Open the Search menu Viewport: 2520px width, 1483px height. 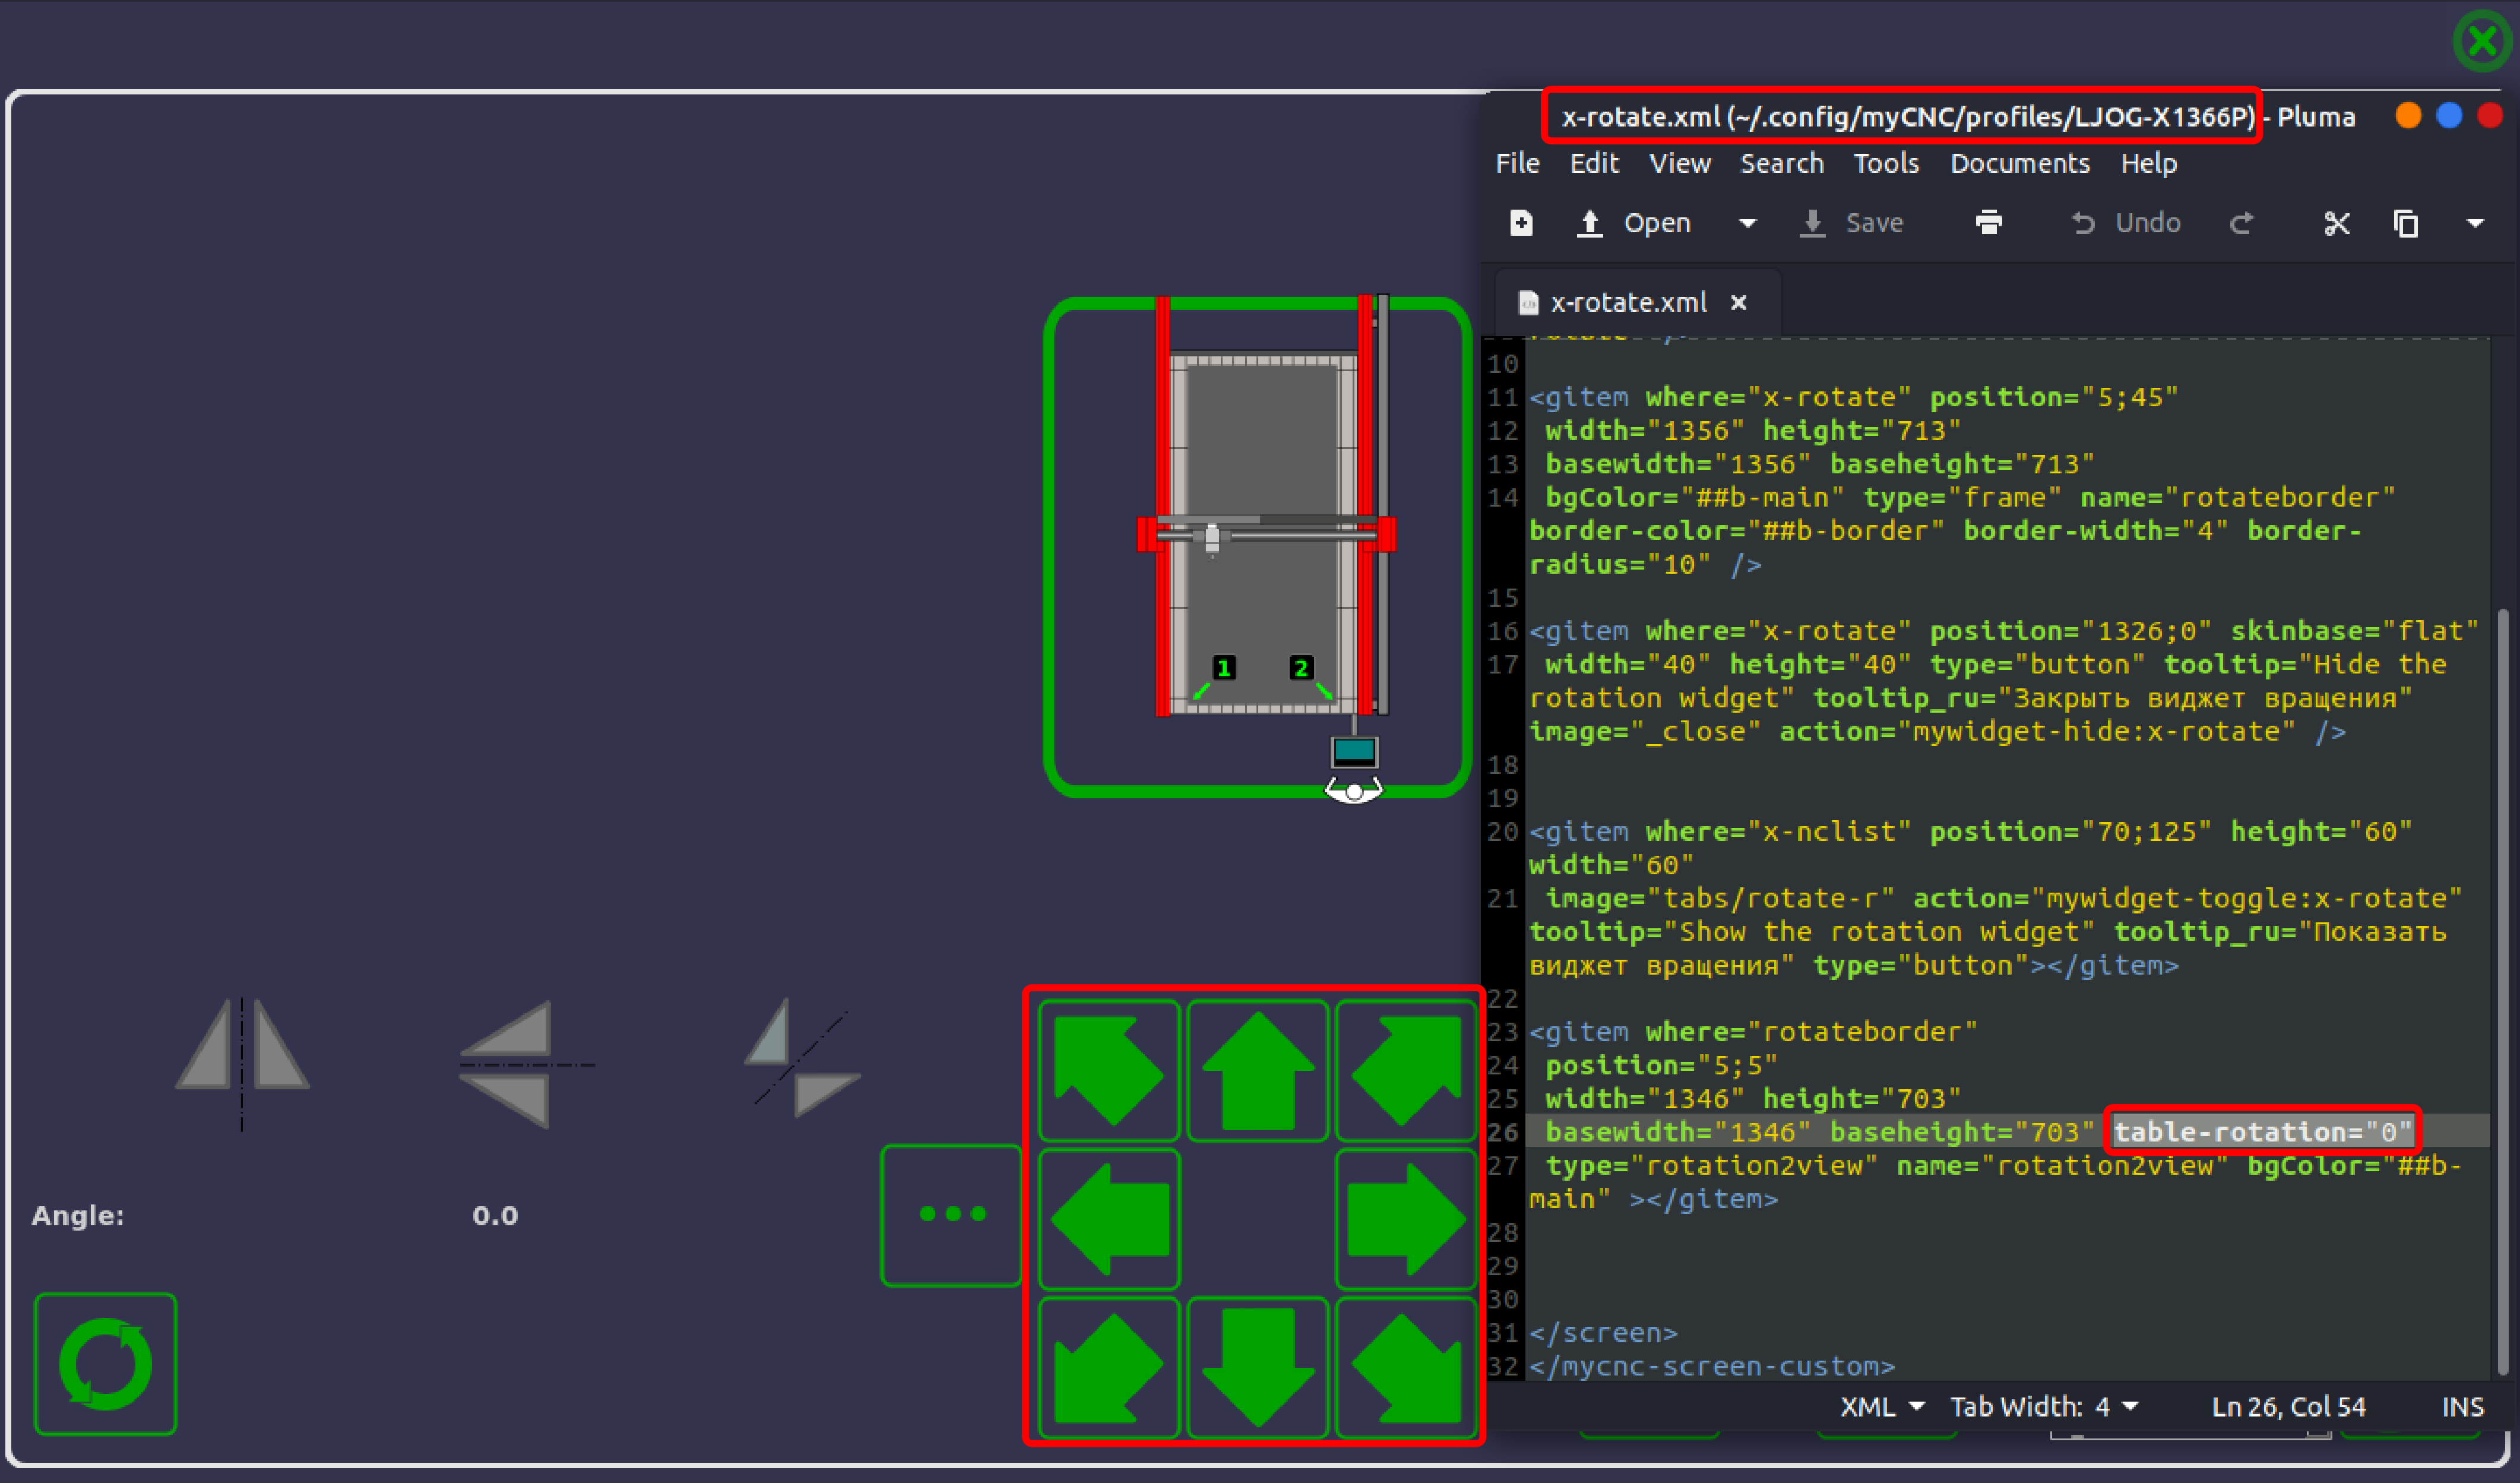click(1781, 164)
